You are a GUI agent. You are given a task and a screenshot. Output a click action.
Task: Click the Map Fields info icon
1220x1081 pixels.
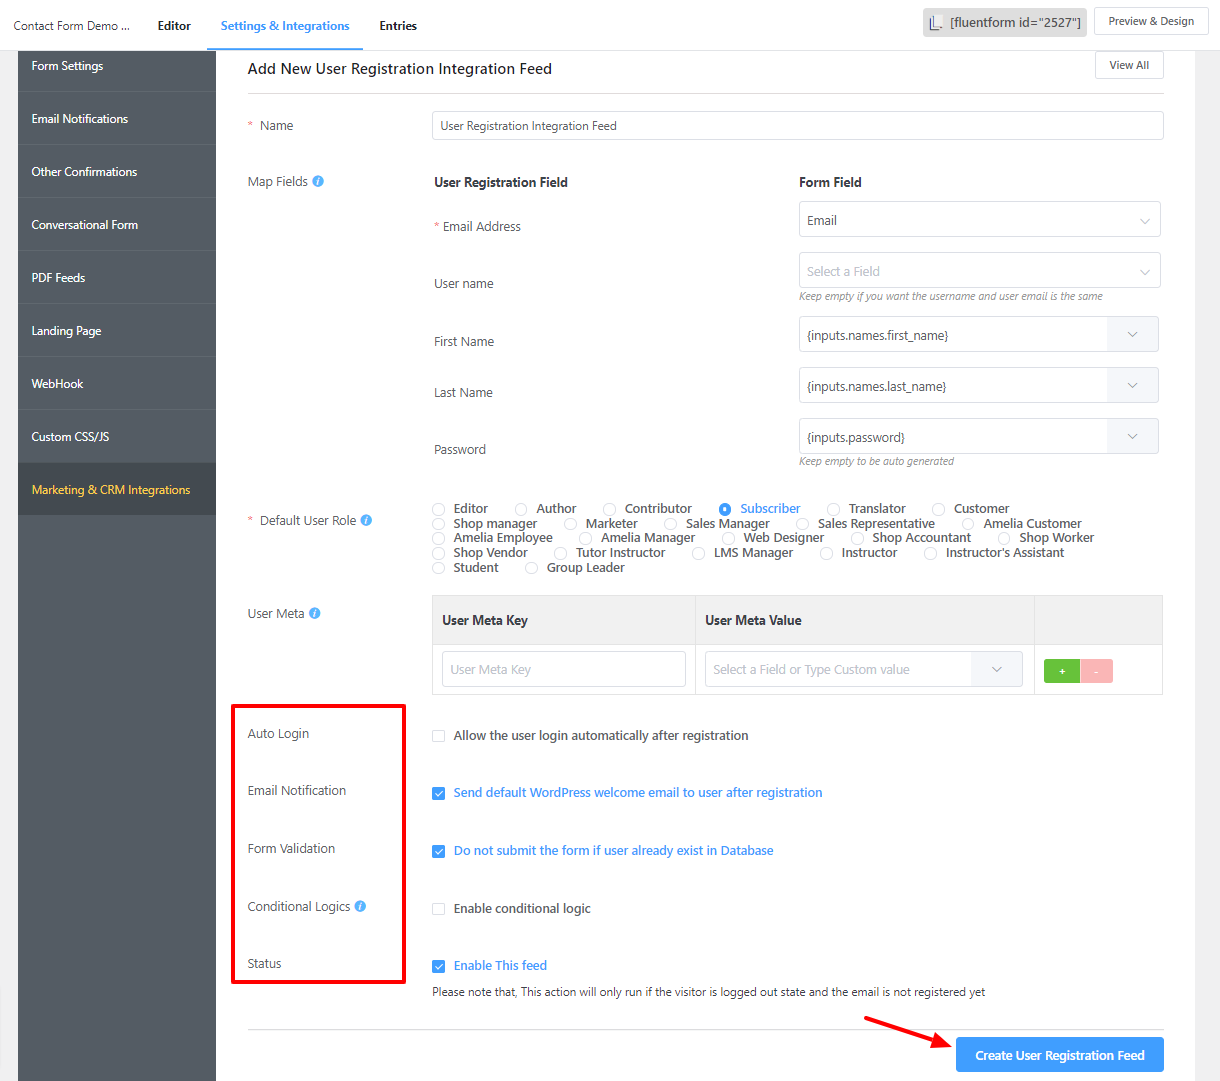click(318, 181)
